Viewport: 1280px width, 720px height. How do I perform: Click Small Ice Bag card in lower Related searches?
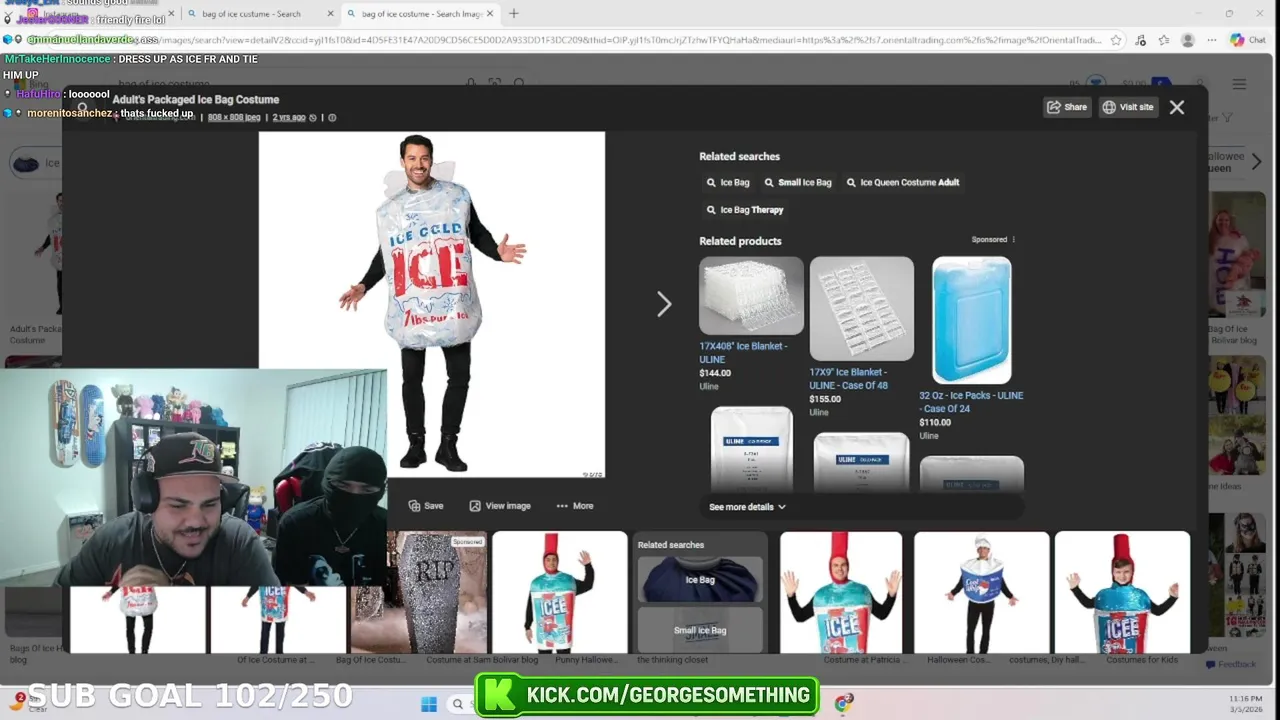click(700, 630)
